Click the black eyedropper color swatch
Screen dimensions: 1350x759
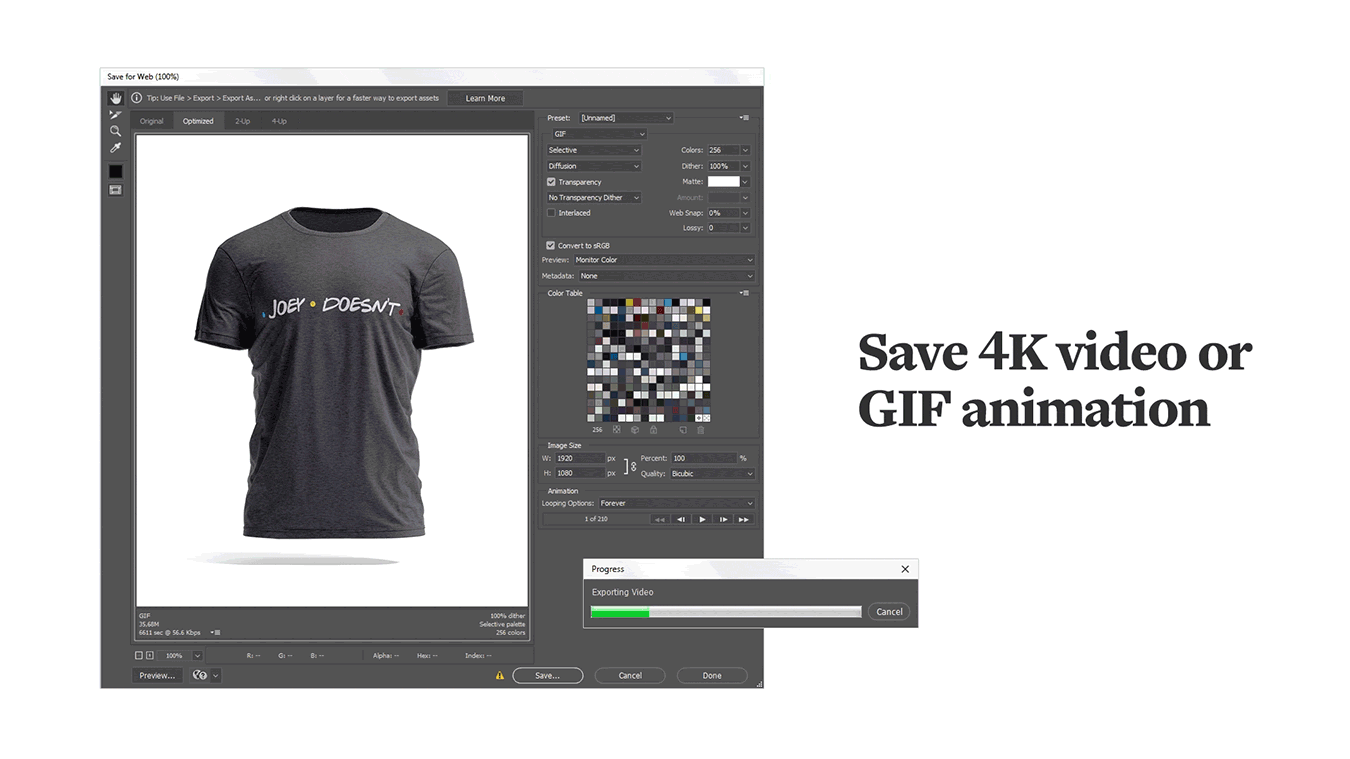pos(116,171)
